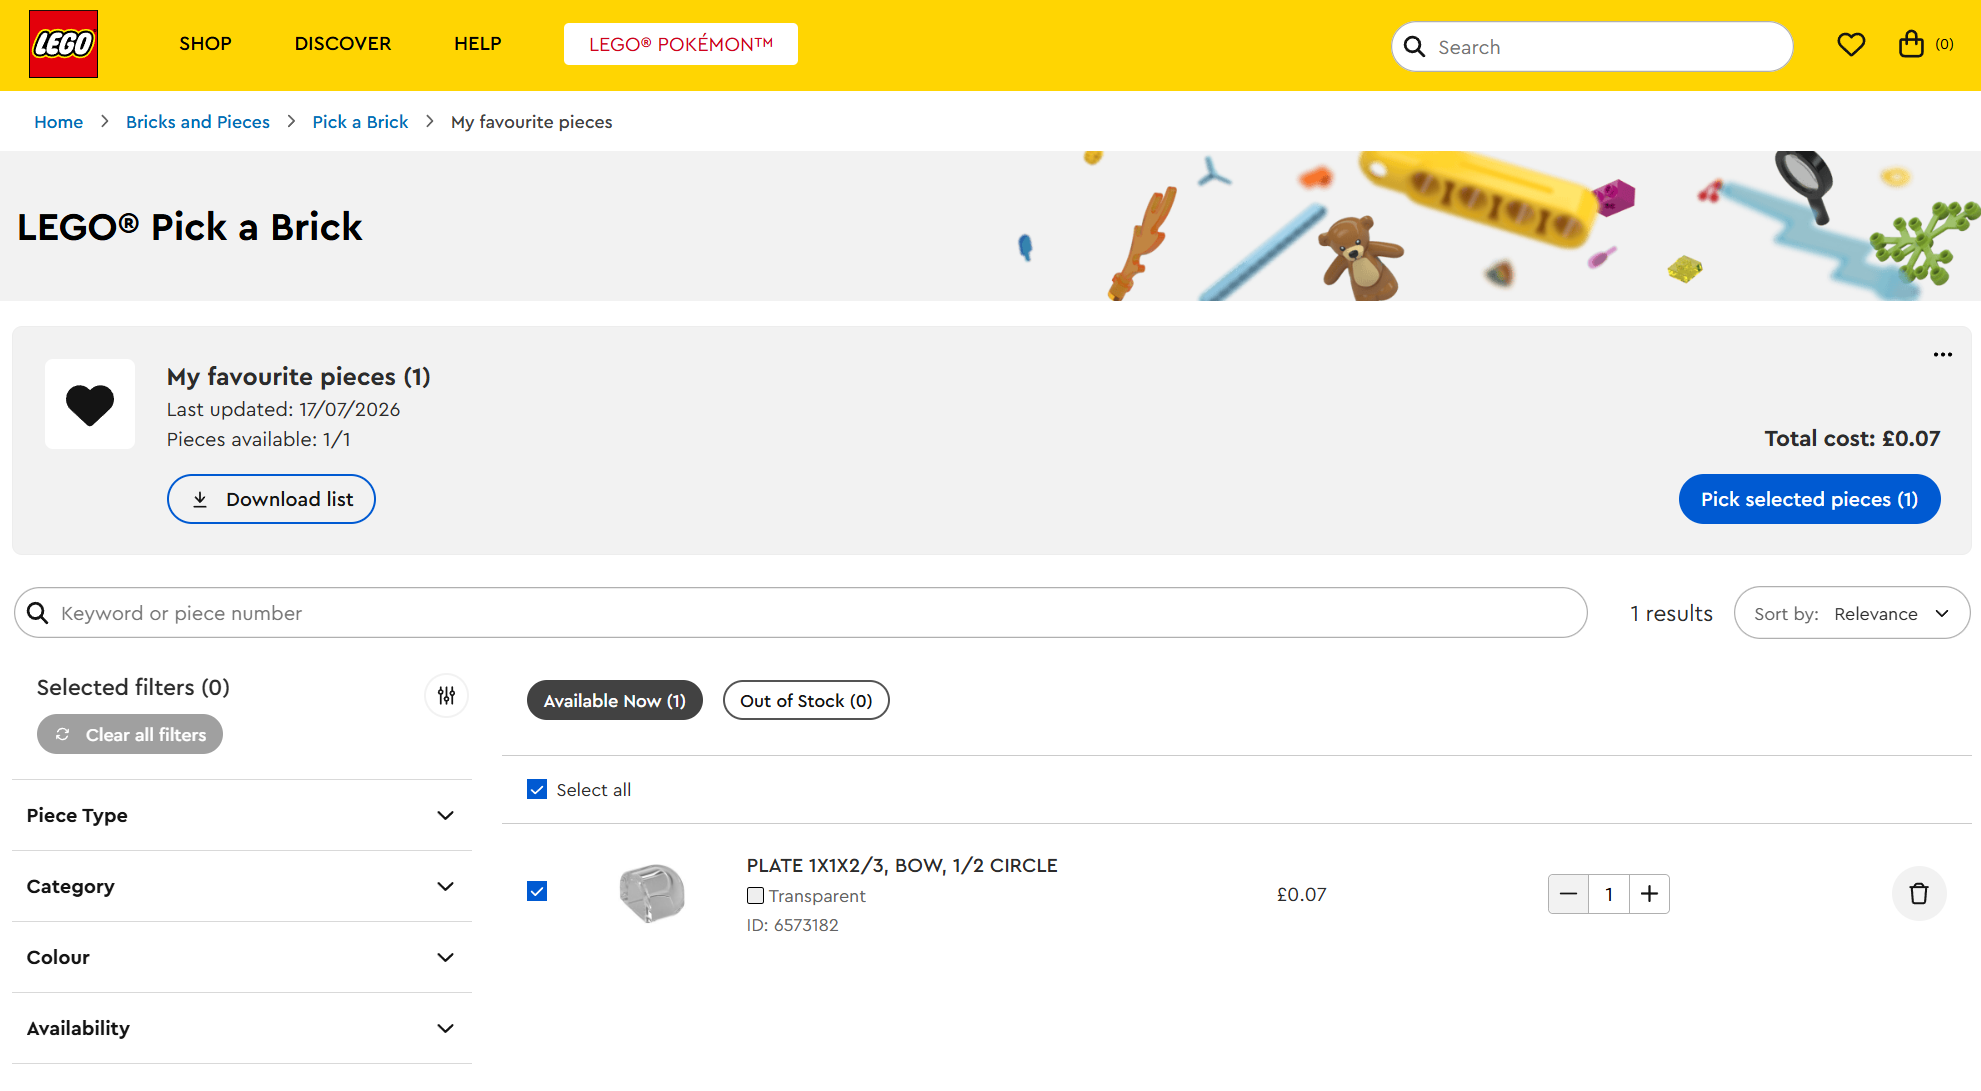
Task: Open the shopping bag icon
Action: (x=1911, y=44)
